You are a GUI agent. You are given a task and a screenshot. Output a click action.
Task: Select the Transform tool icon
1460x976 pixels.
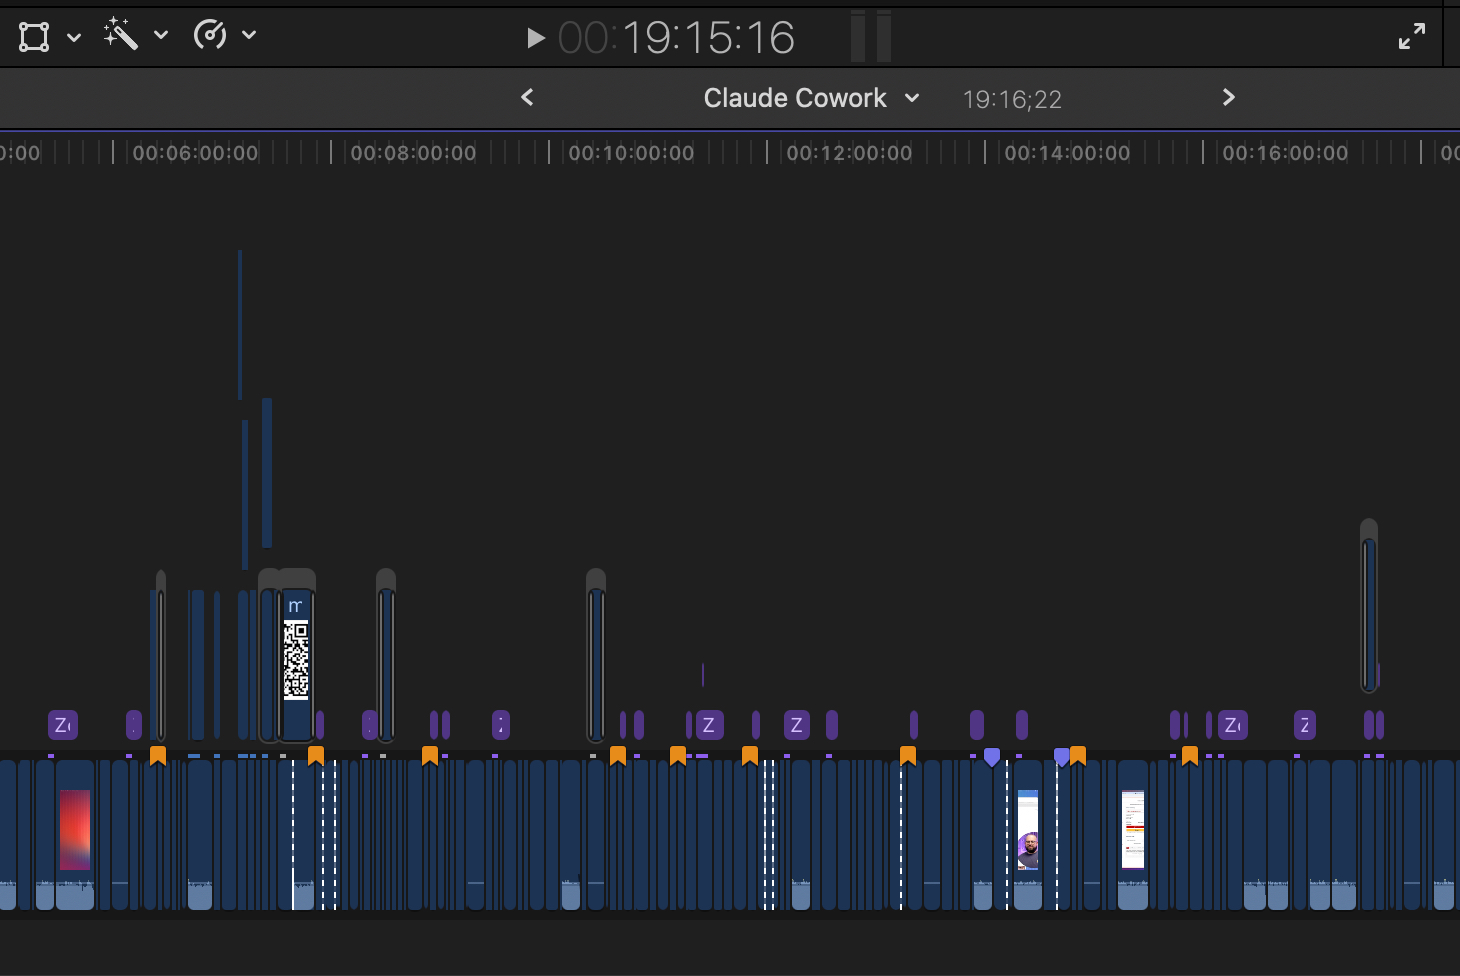click(x=34, y=37)
